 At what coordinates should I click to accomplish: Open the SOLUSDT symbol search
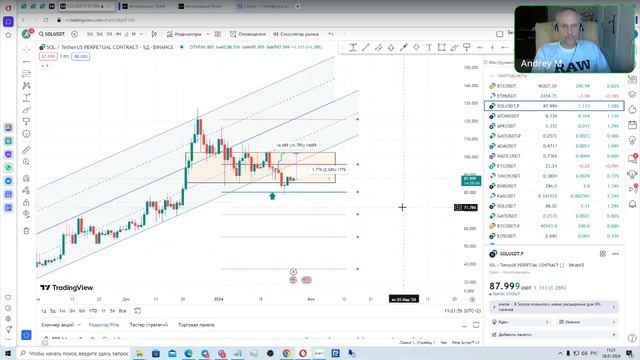tap(52, 34)
